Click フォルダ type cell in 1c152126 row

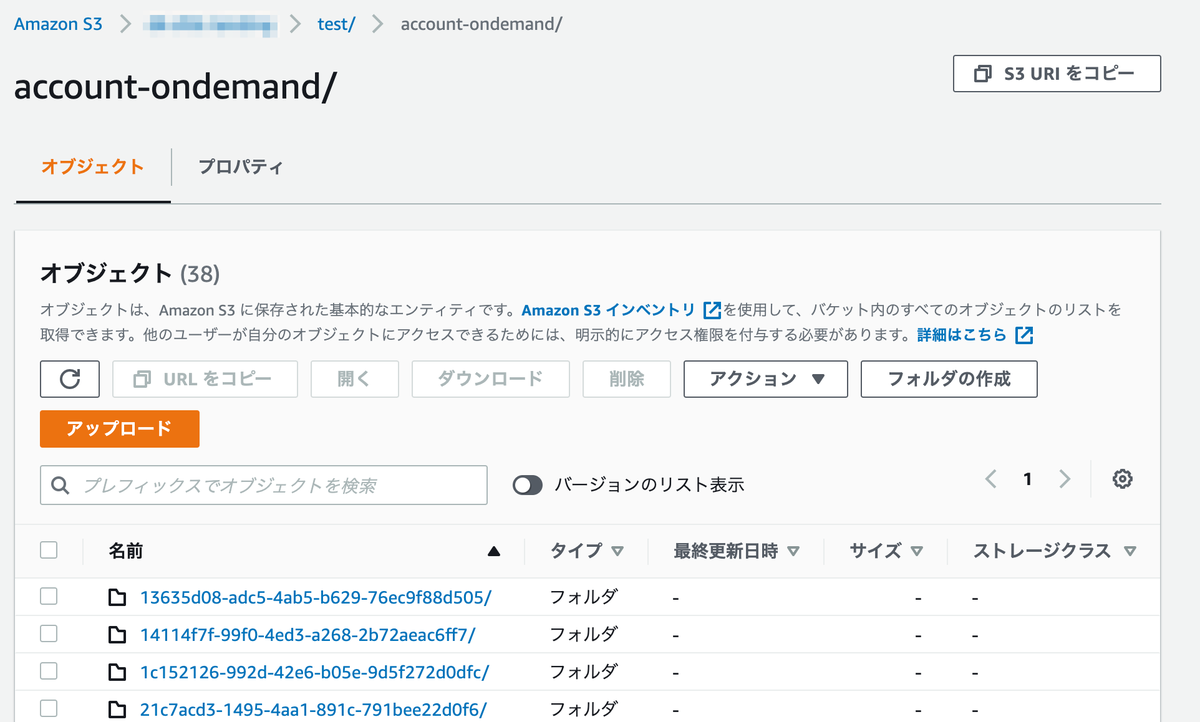pos(584,672)
